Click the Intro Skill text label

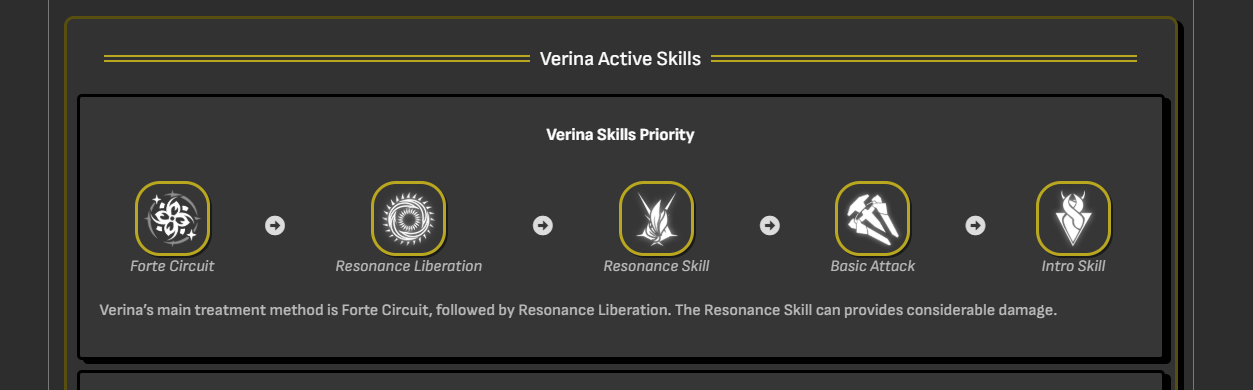pos(1073,266)
